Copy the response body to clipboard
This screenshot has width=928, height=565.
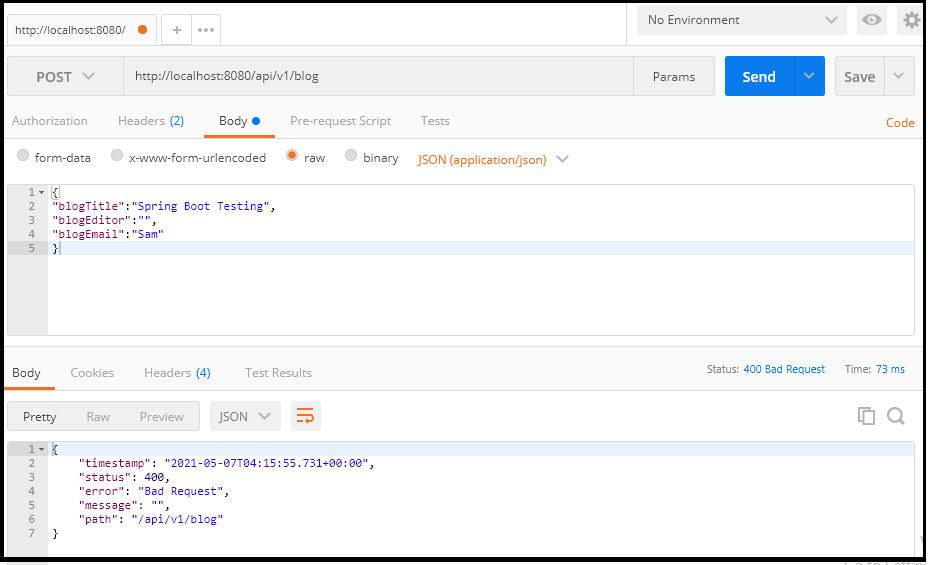pyautogui.click(x=866, y=416)
